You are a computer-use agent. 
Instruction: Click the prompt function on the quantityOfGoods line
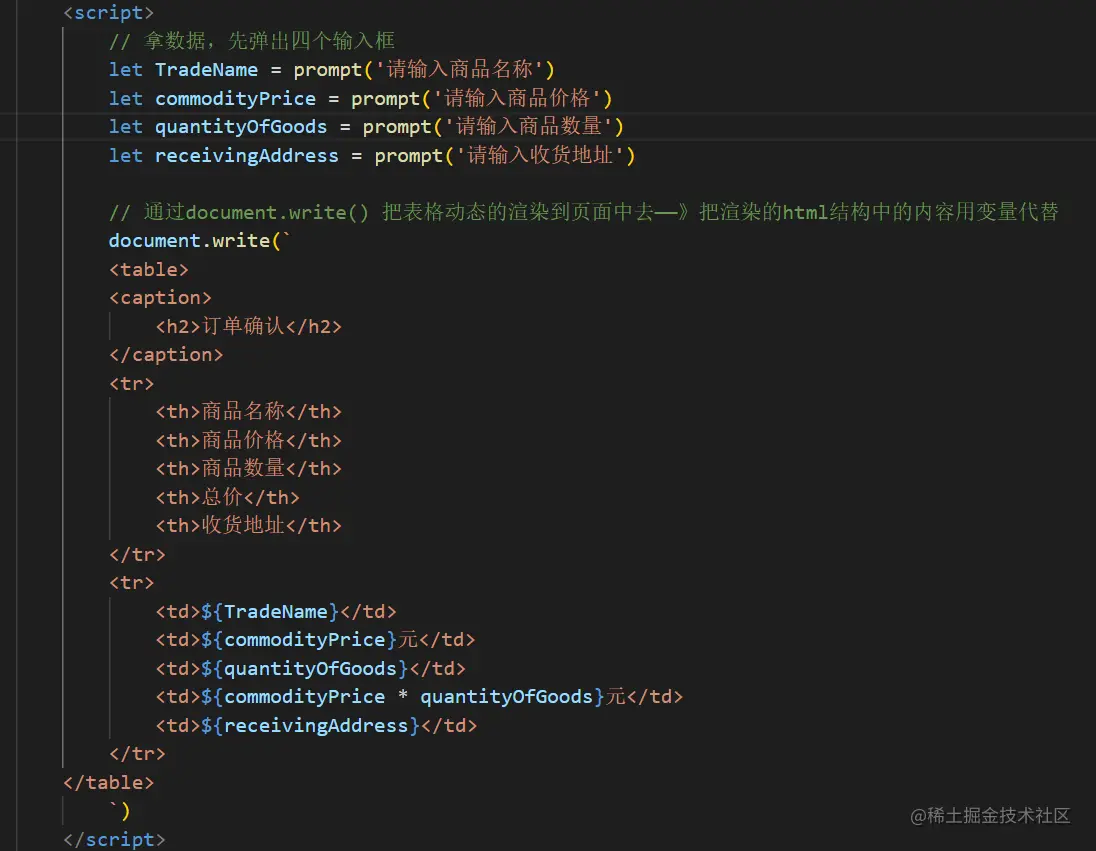(x=396, y=127)
